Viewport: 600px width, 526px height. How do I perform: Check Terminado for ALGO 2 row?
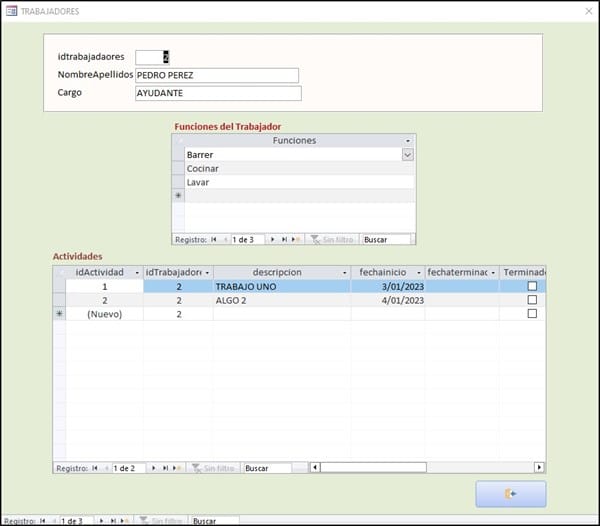click(532, 300)
